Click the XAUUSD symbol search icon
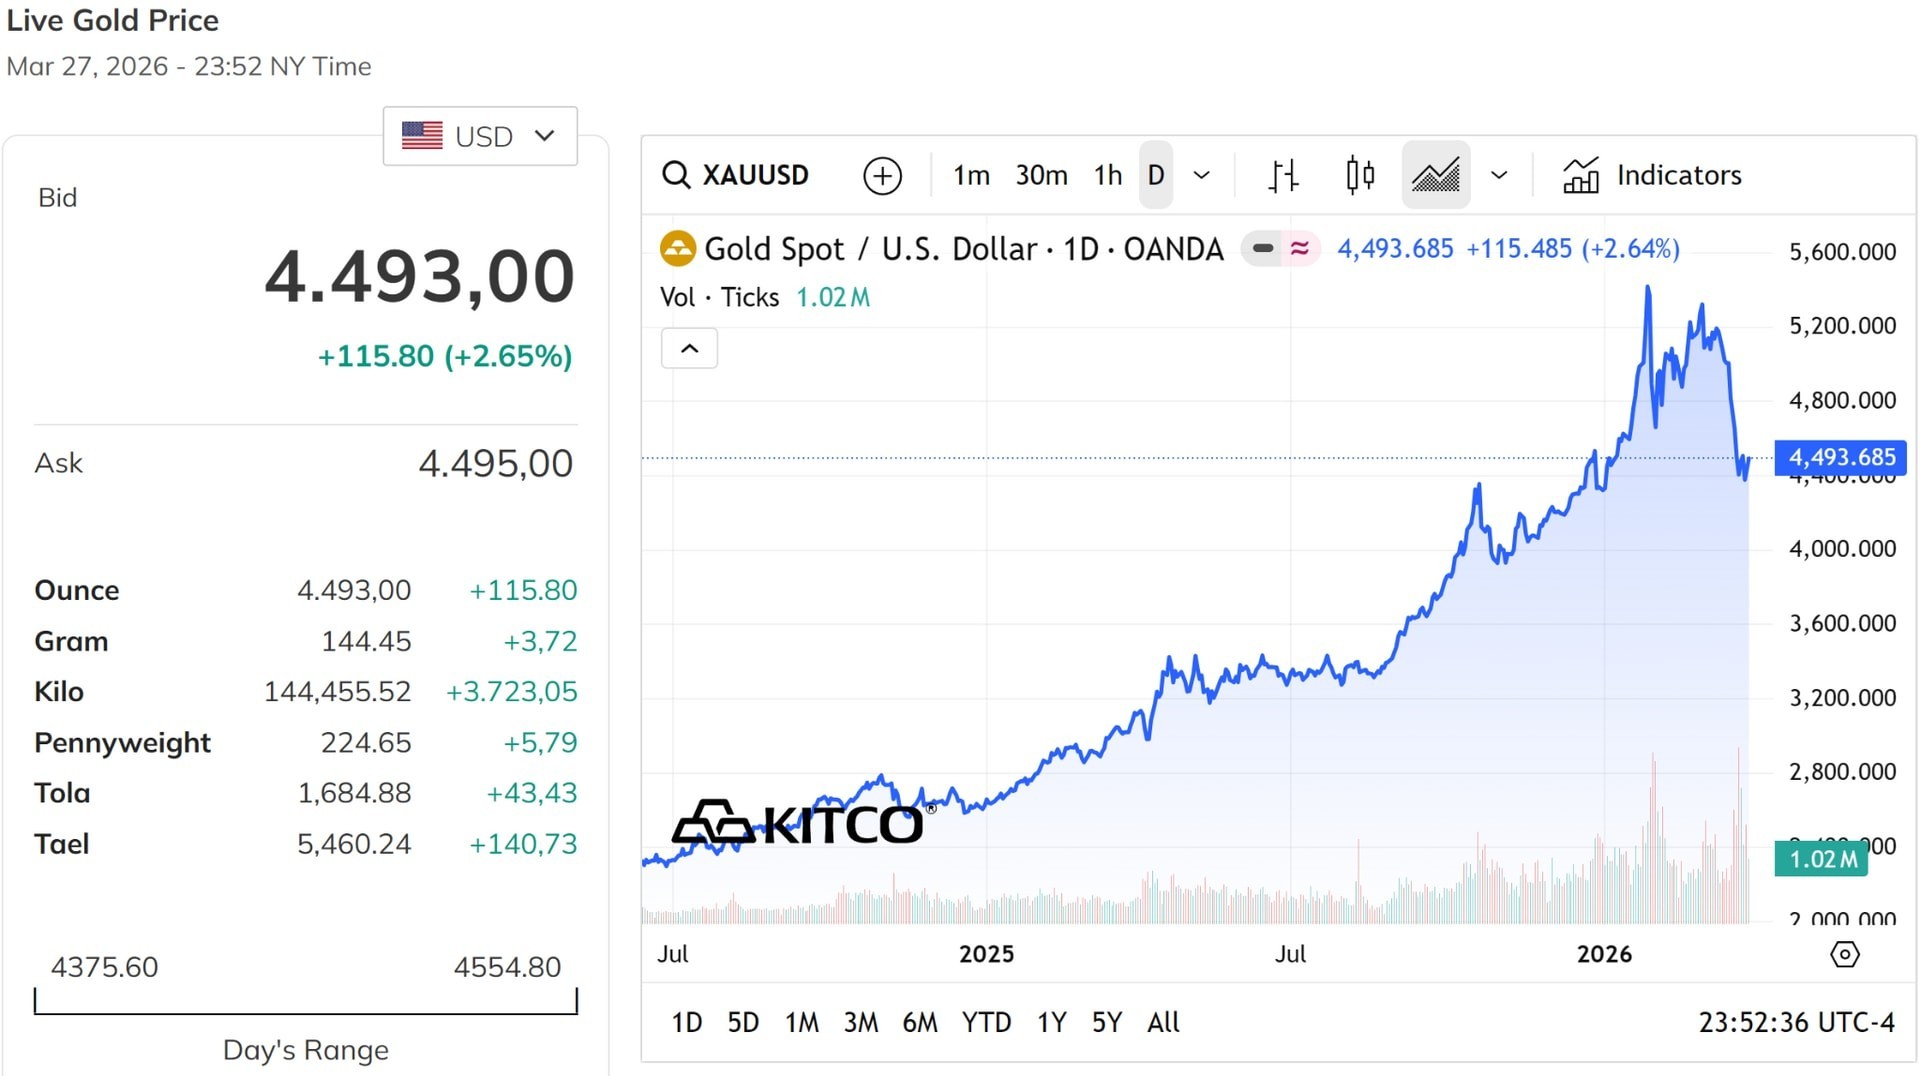Image resolution: width=1920 pixels, height=1076 pixels. [x=677, y=175]
